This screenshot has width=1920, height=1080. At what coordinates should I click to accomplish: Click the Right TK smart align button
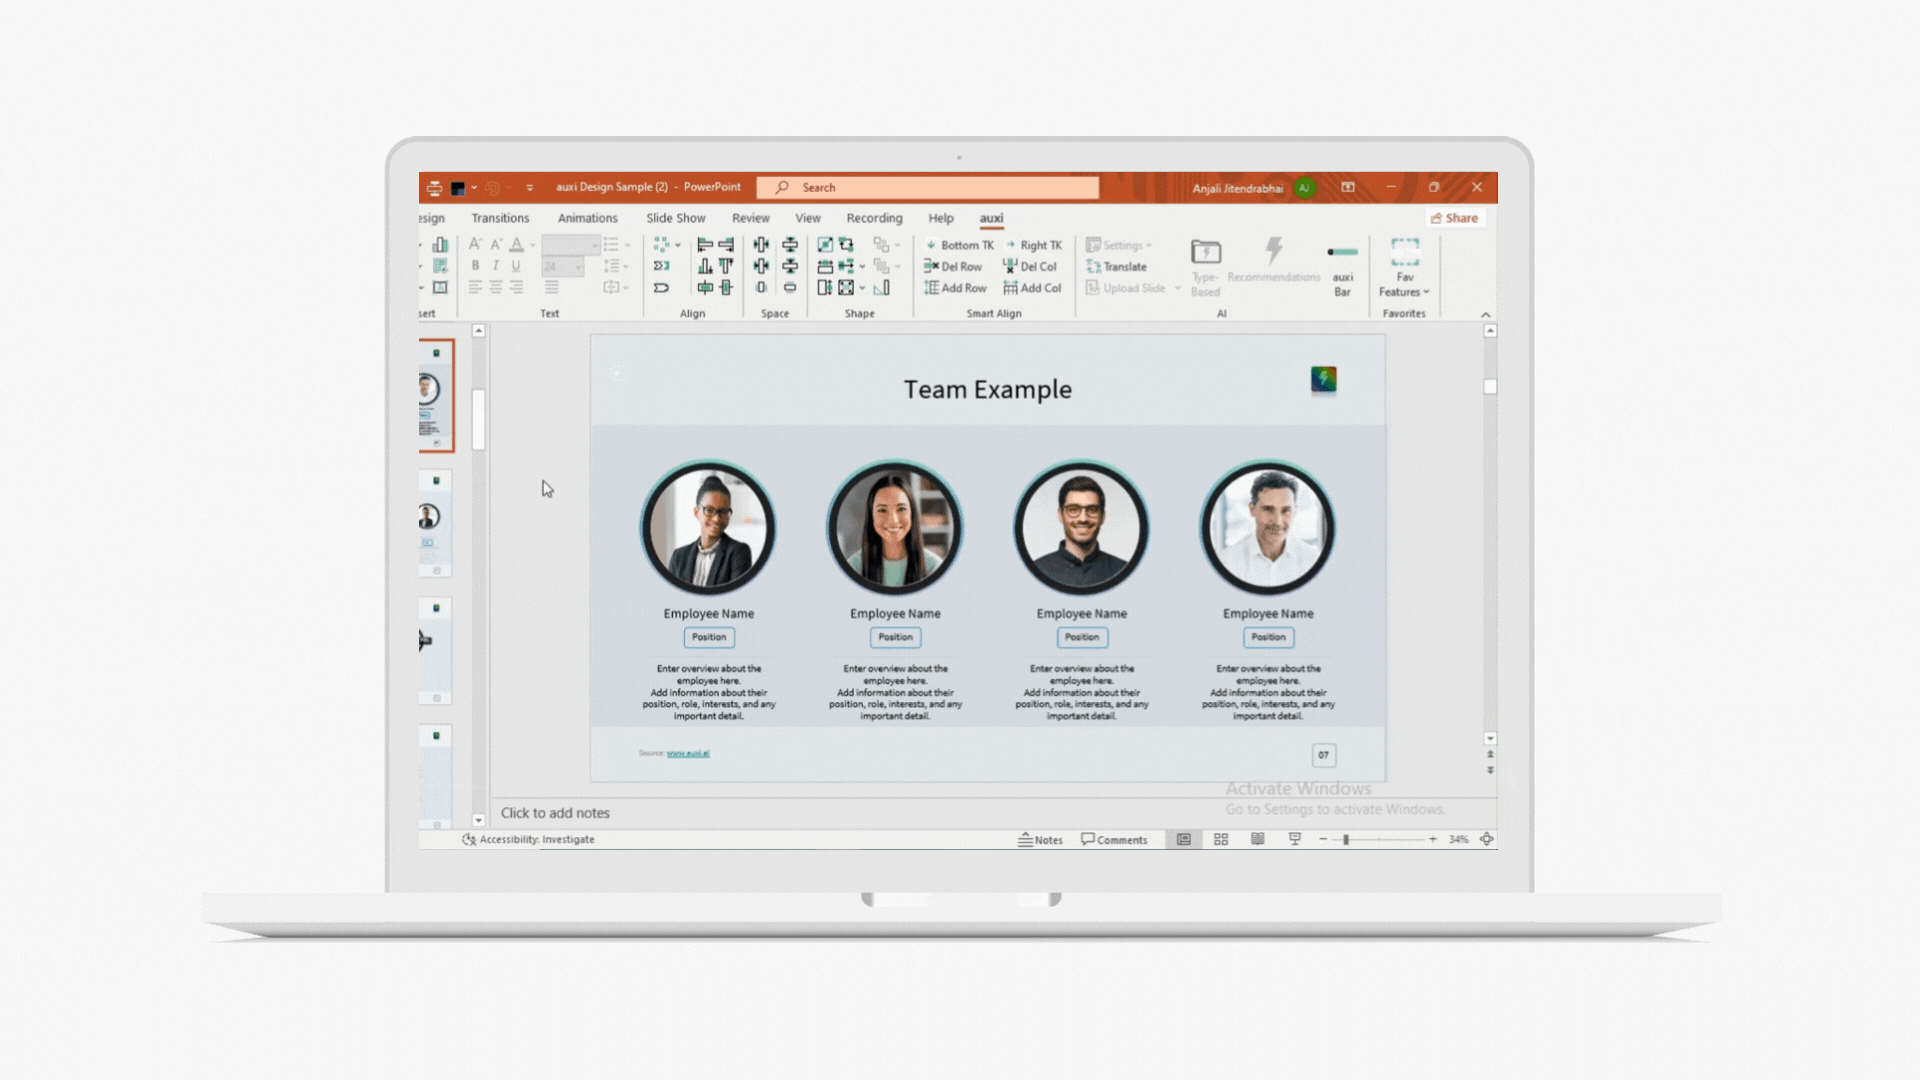click(1034, 245)
